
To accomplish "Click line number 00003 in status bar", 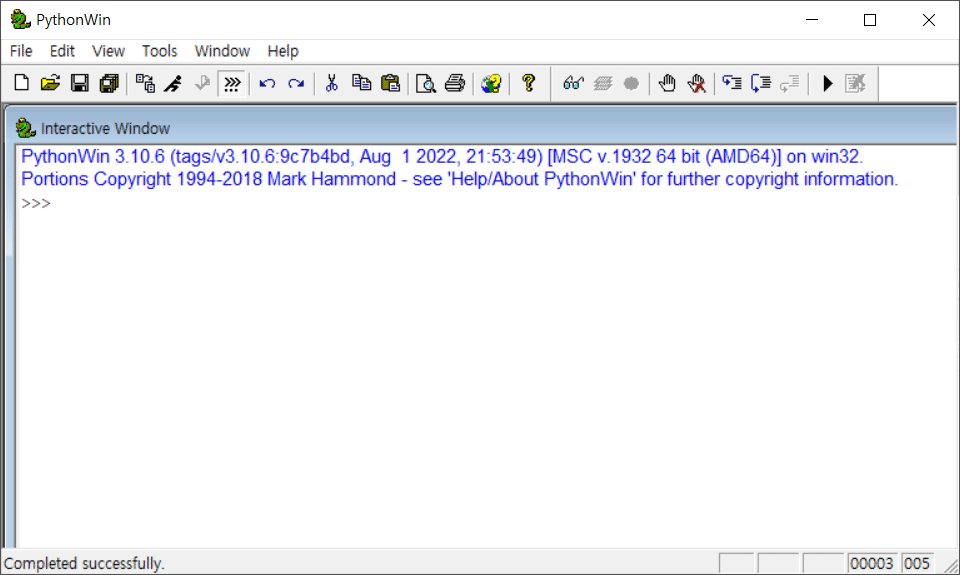I will coord(872,563).
